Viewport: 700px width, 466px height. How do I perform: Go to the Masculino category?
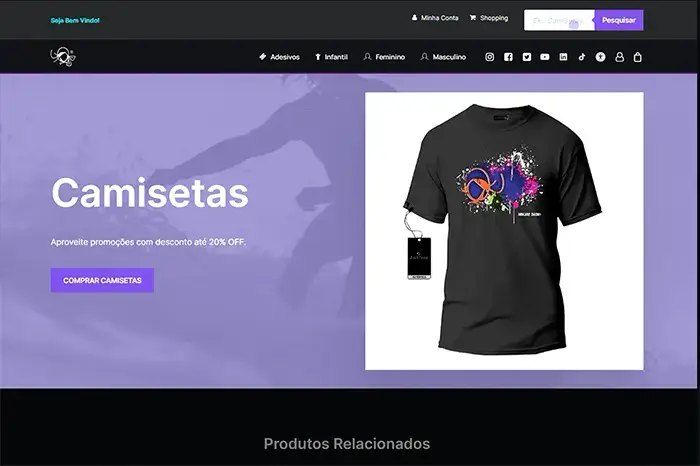point(443,57)
